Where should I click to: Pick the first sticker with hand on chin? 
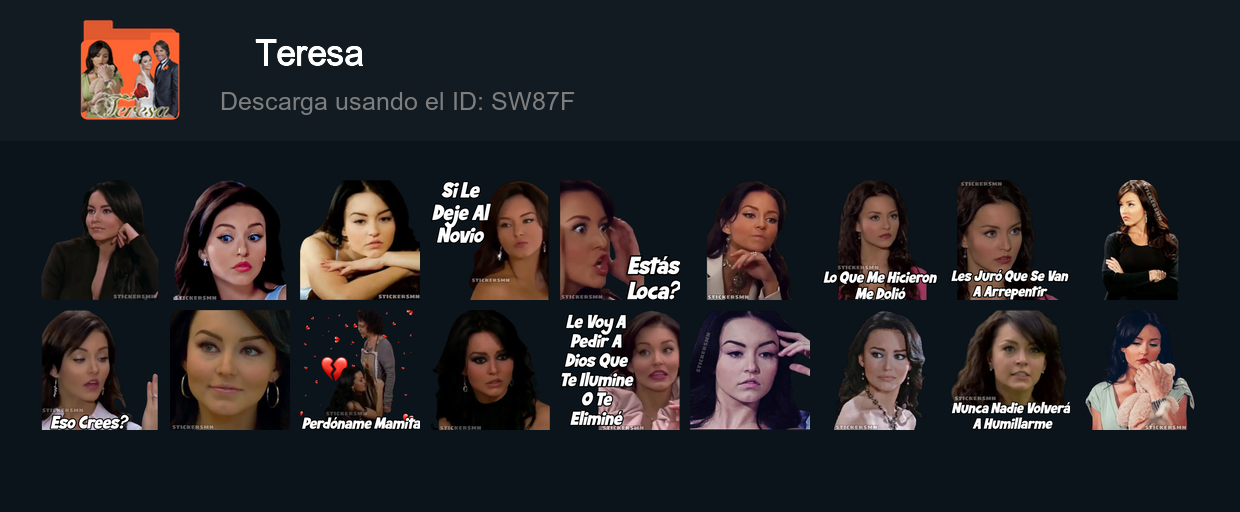point(100,240)
